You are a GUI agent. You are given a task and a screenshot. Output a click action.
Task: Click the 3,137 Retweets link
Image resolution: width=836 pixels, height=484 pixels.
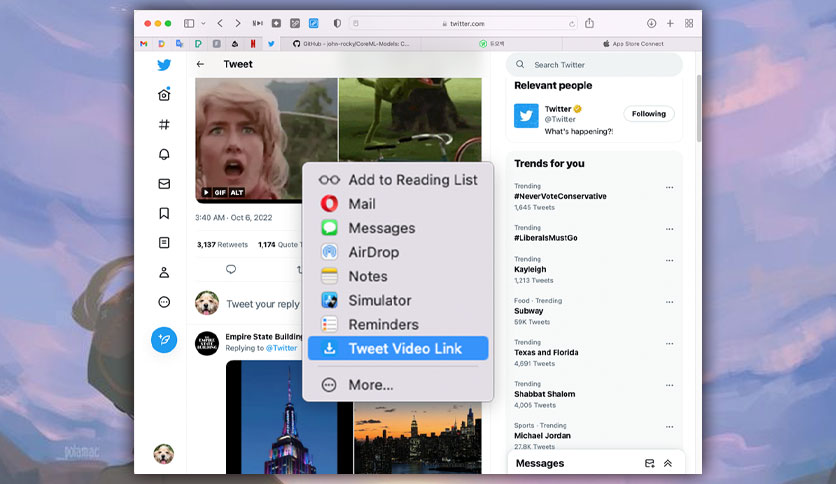[222, 245]
